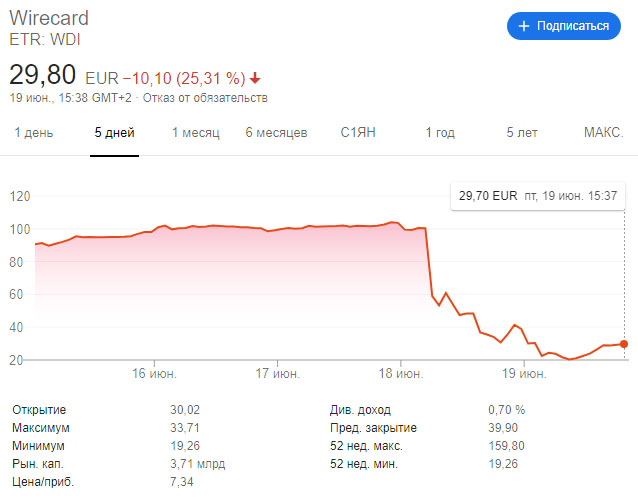Select the 1 день tab
Image resolution: width=638 pixels, height=500 pixels.
pos(34,133)
